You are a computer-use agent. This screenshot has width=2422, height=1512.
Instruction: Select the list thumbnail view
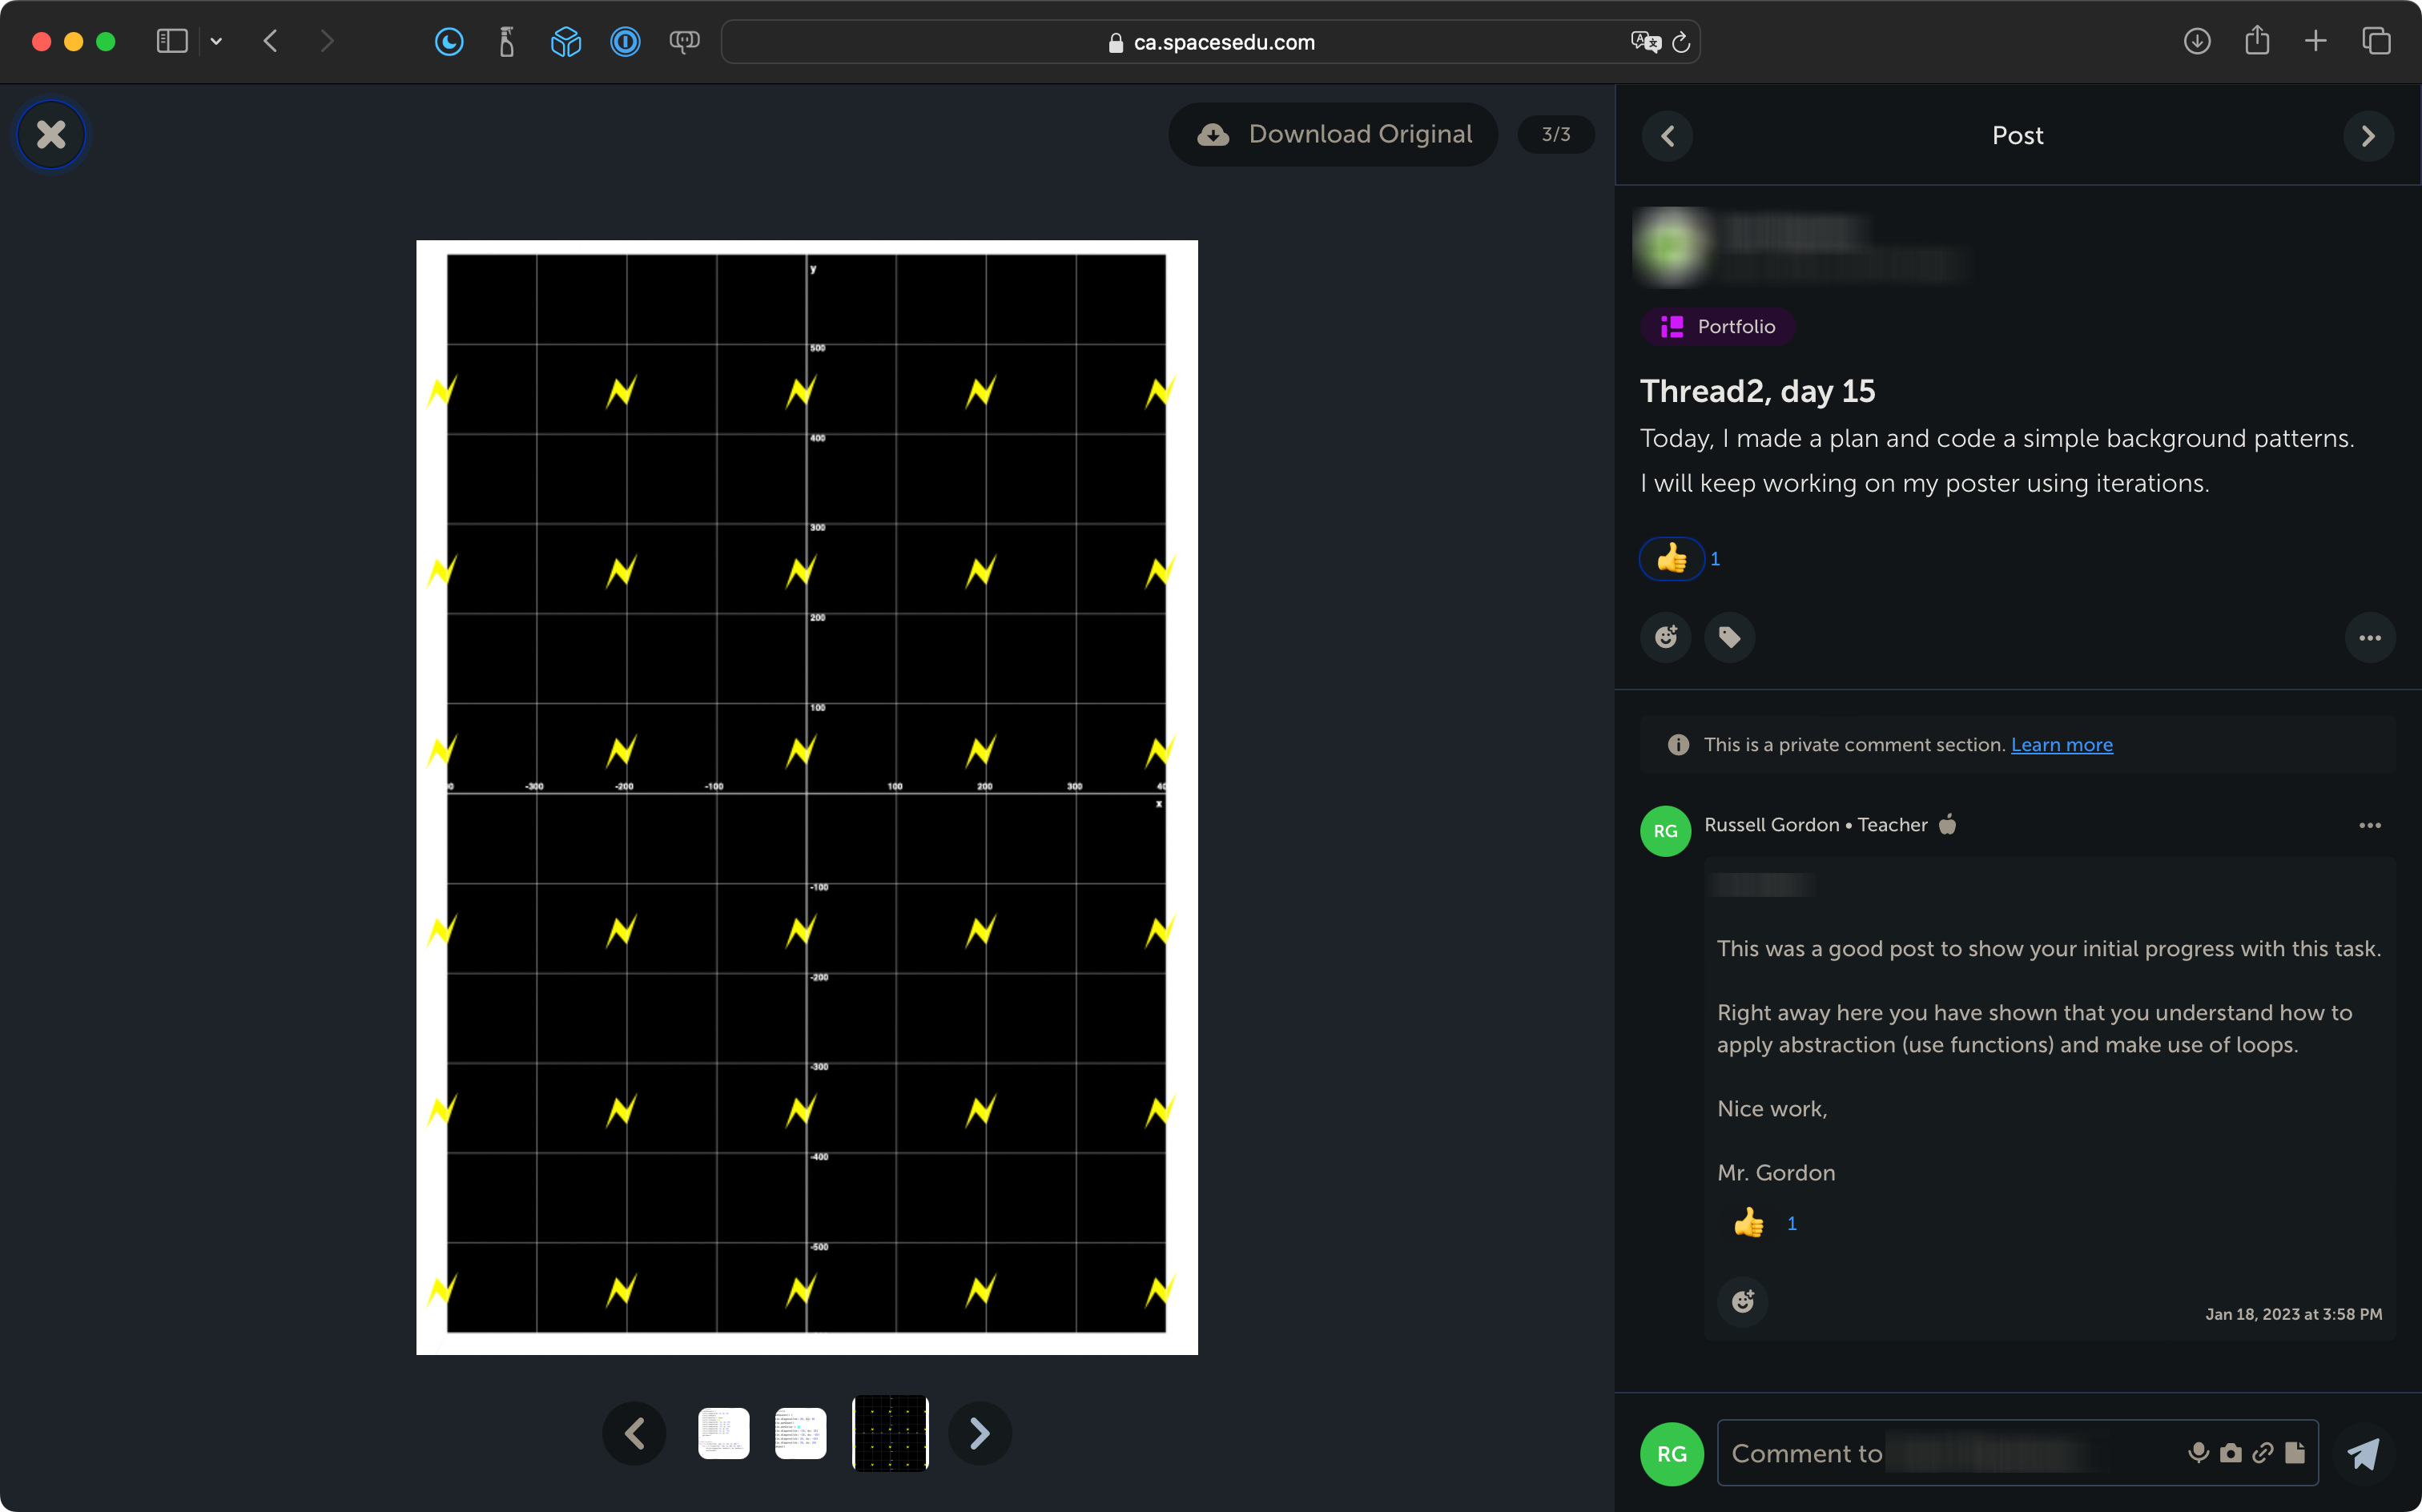pos(722,1432)
